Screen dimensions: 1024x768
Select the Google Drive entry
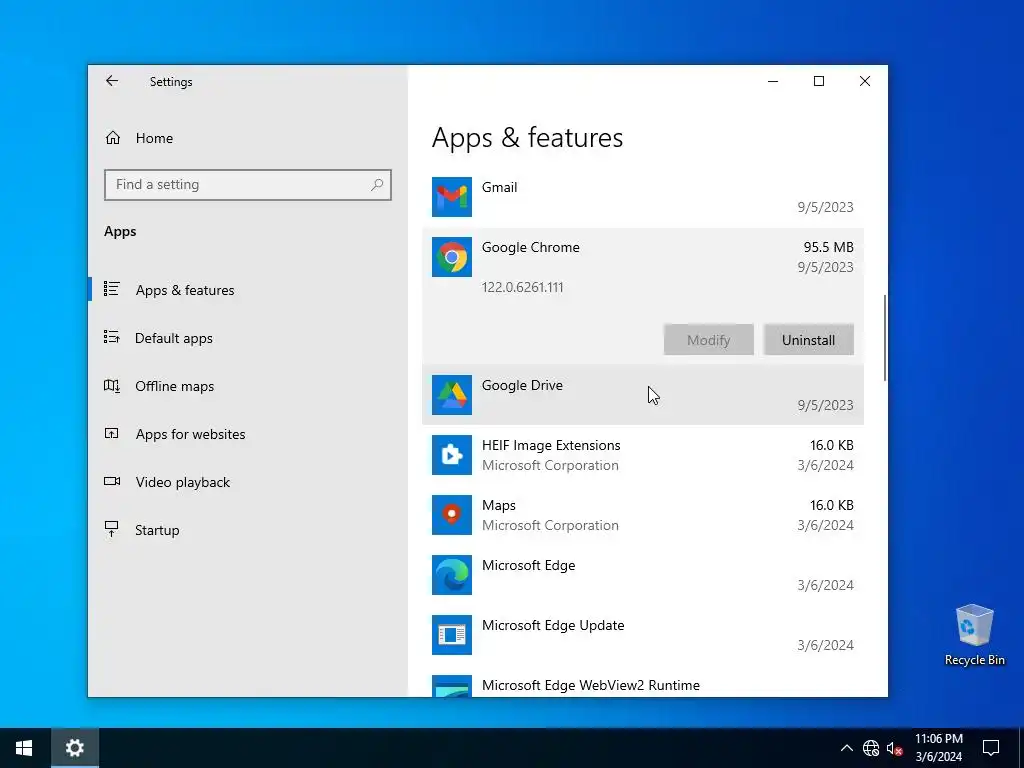(x=643, y=394)
